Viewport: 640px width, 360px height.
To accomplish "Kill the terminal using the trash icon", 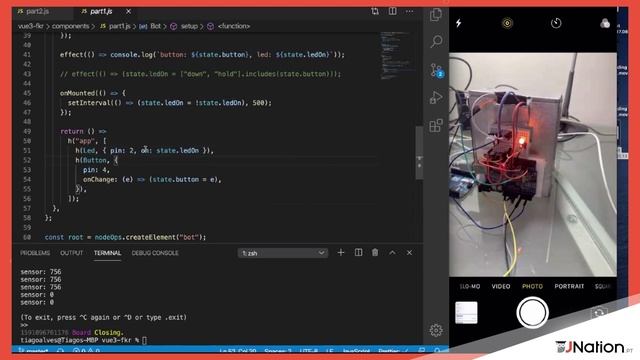I will (x=375, y=253).
